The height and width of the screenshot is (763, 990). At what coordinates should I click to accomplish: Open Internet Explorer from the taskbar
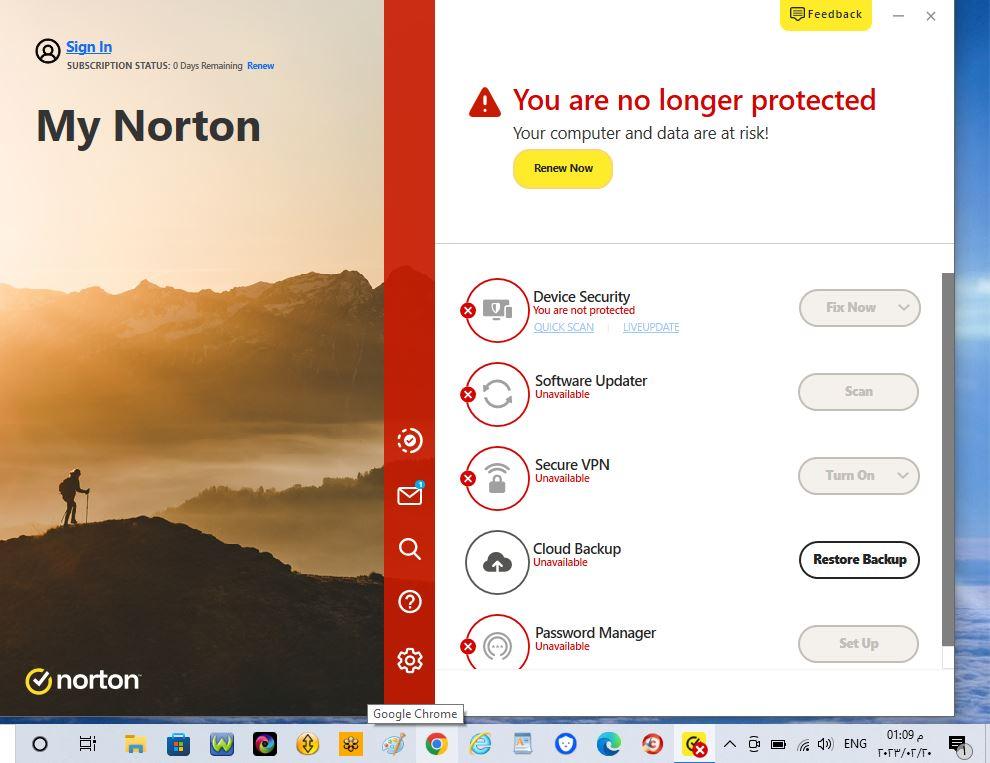(x=480, y=744)
